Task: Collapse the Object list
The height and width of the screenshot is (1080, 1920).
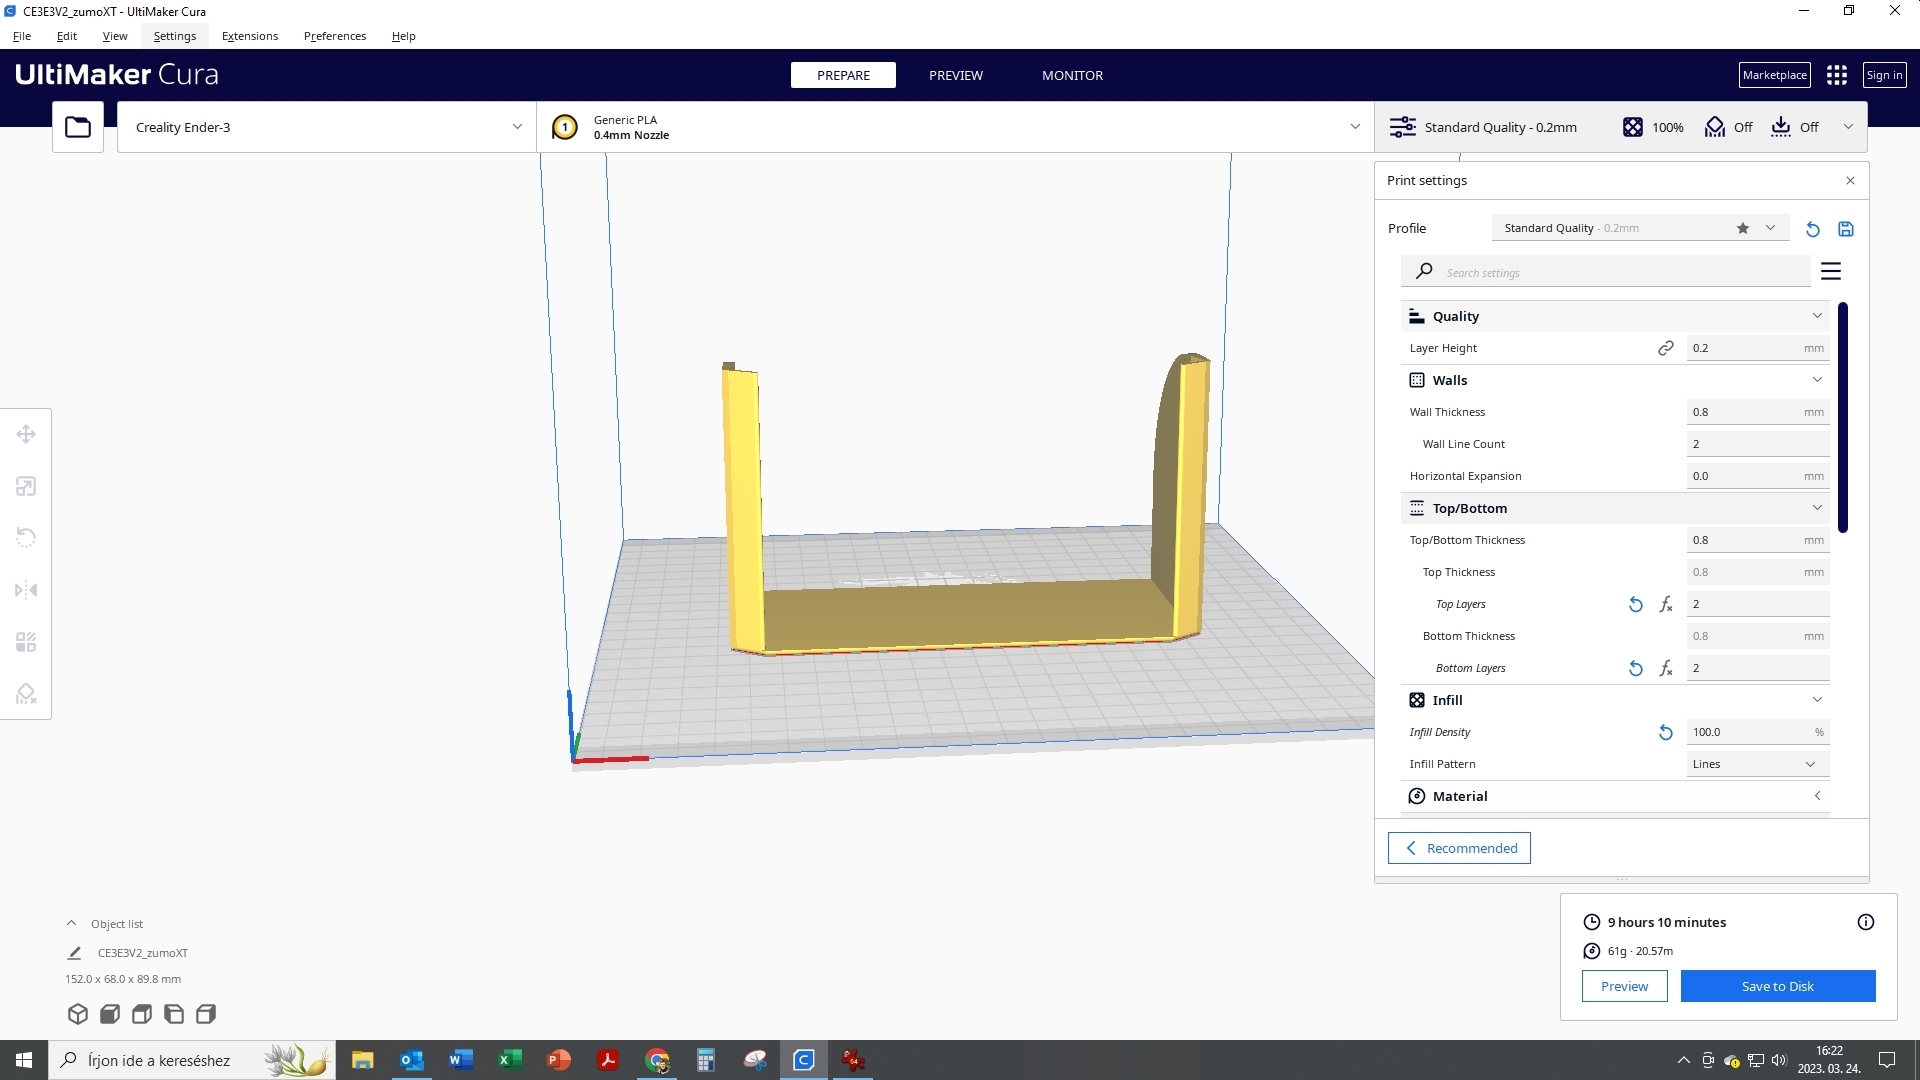Action: click(71, 924)
